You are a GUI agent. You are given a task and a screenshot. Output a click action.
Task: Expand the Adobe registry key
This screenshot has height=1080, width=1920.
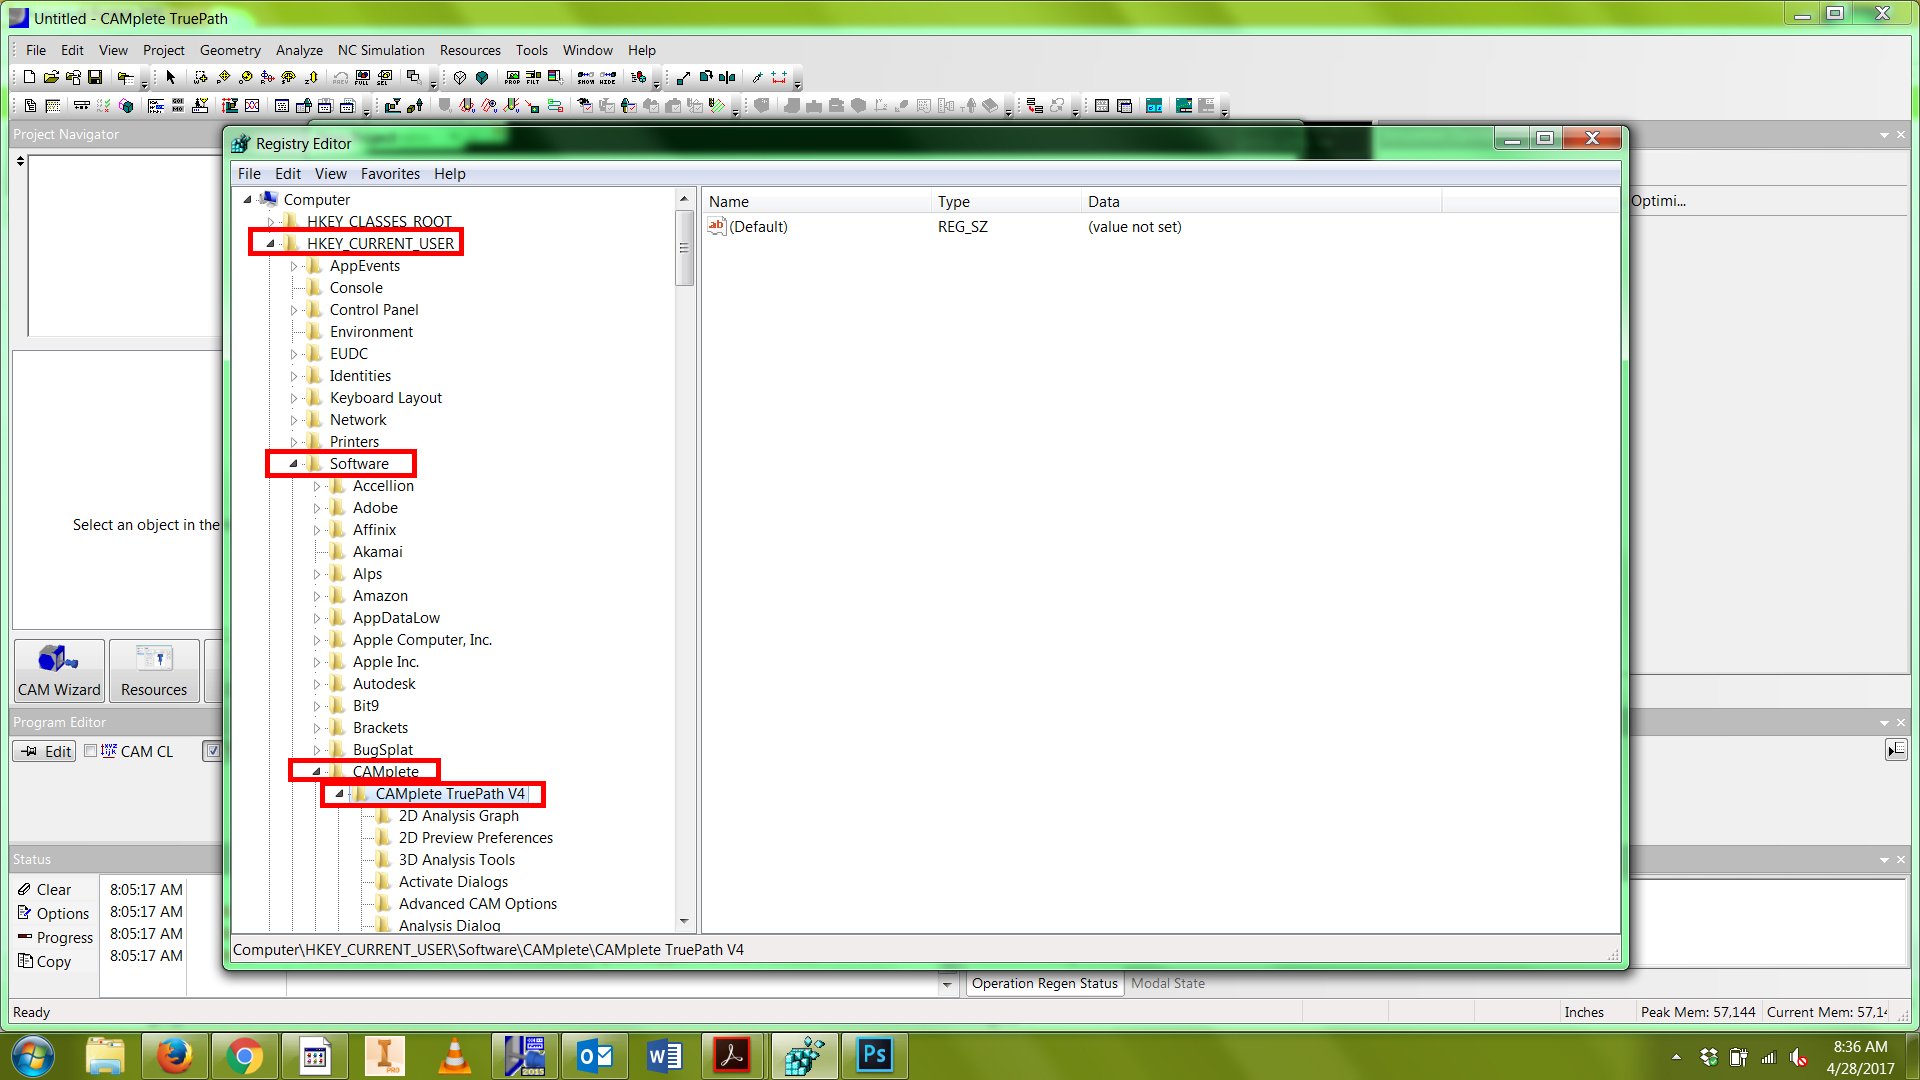[317, 508]
